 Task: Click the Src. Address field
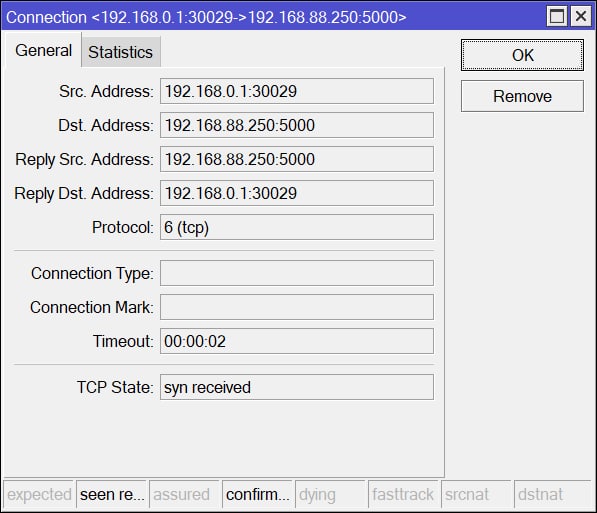tap(297, 91)
